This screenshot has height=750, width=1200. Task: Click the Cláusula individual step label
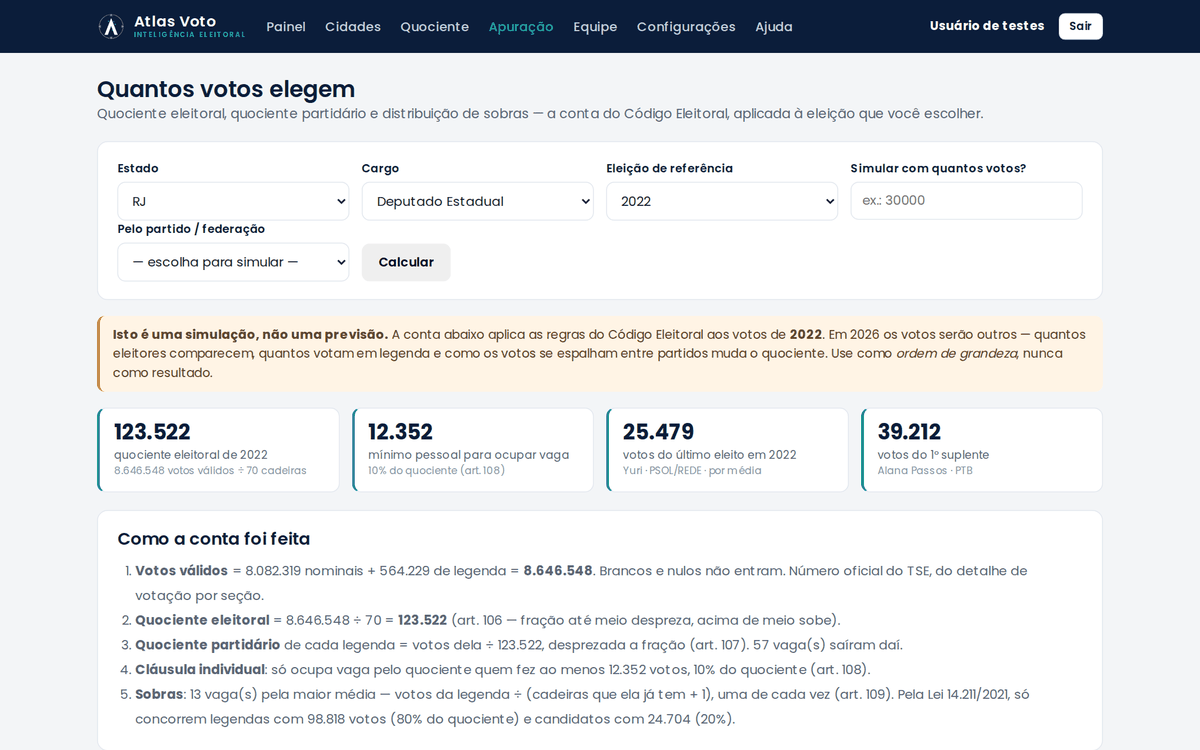(x=200, y=670)
